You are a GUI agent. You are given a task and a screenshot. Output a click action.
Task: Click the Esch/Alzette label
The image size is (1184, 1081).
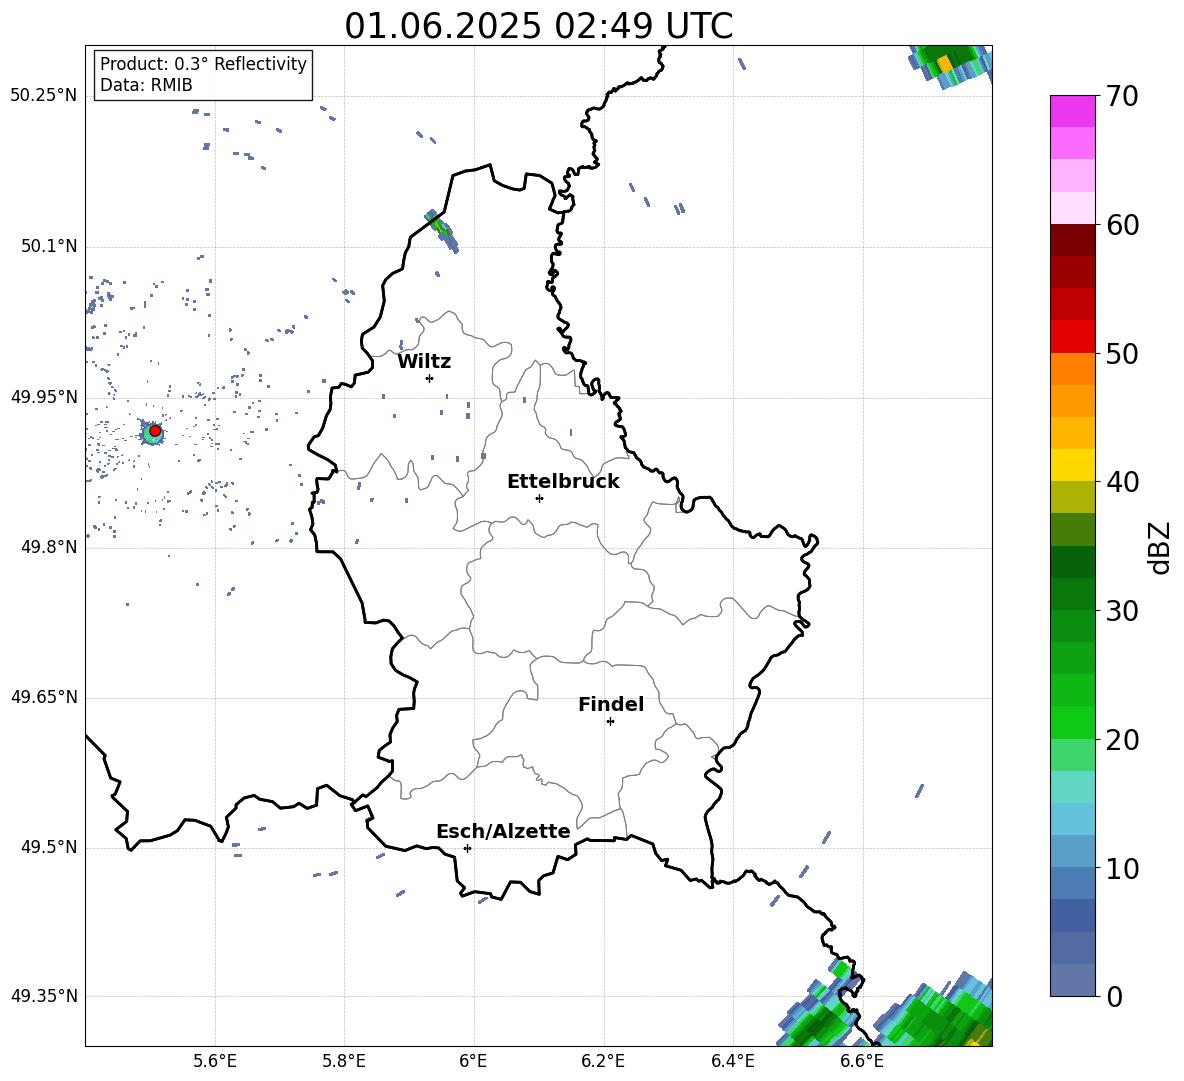coord(503,832)
